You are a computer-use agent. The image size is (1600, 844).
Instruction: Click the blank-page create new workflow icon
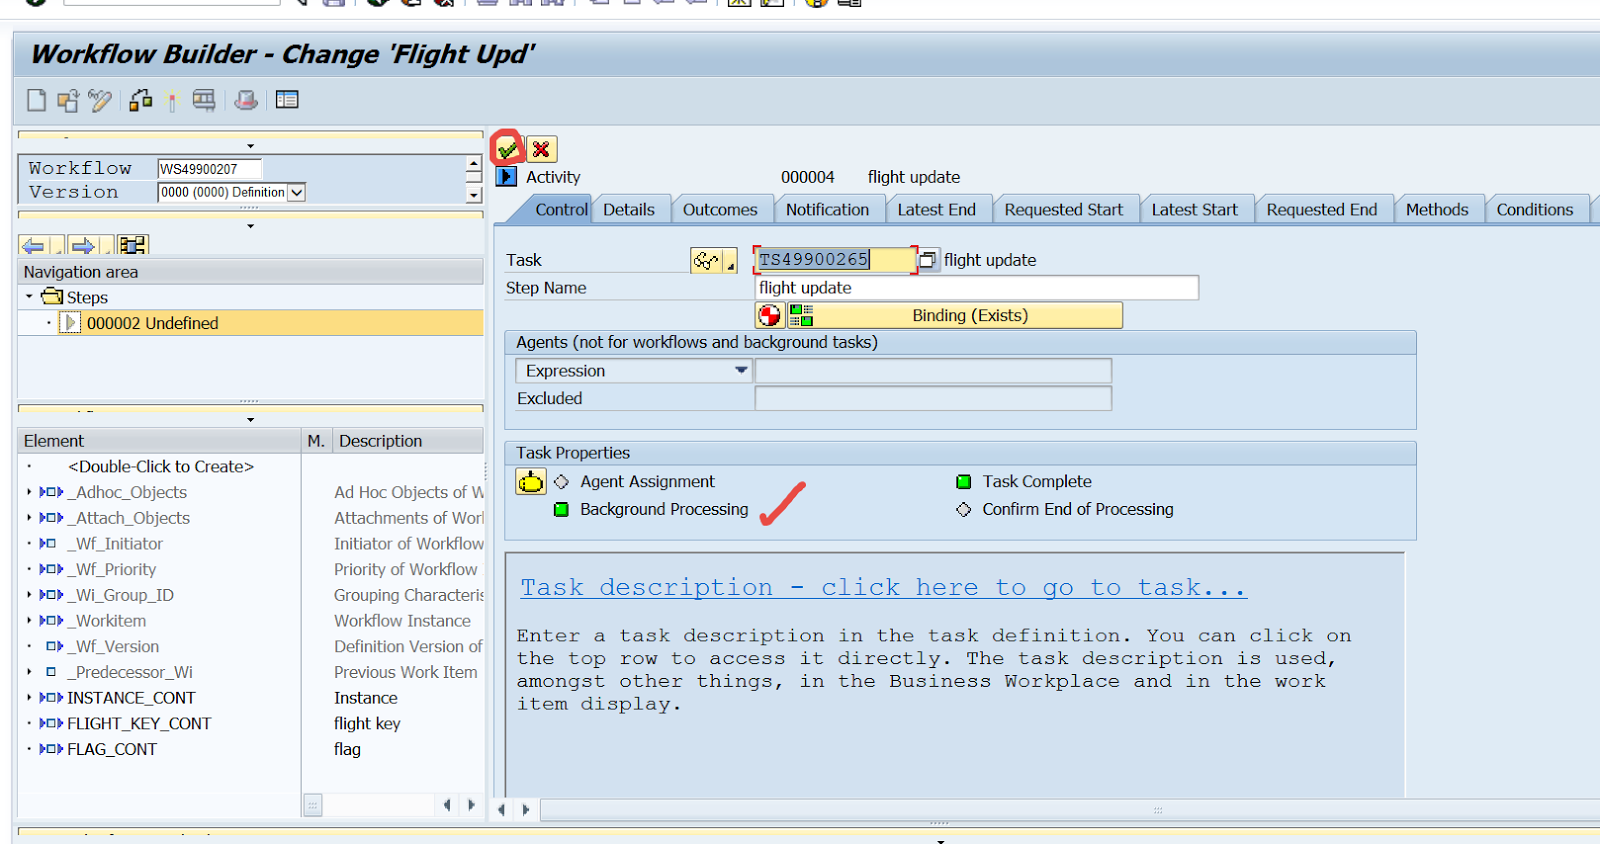36,100
